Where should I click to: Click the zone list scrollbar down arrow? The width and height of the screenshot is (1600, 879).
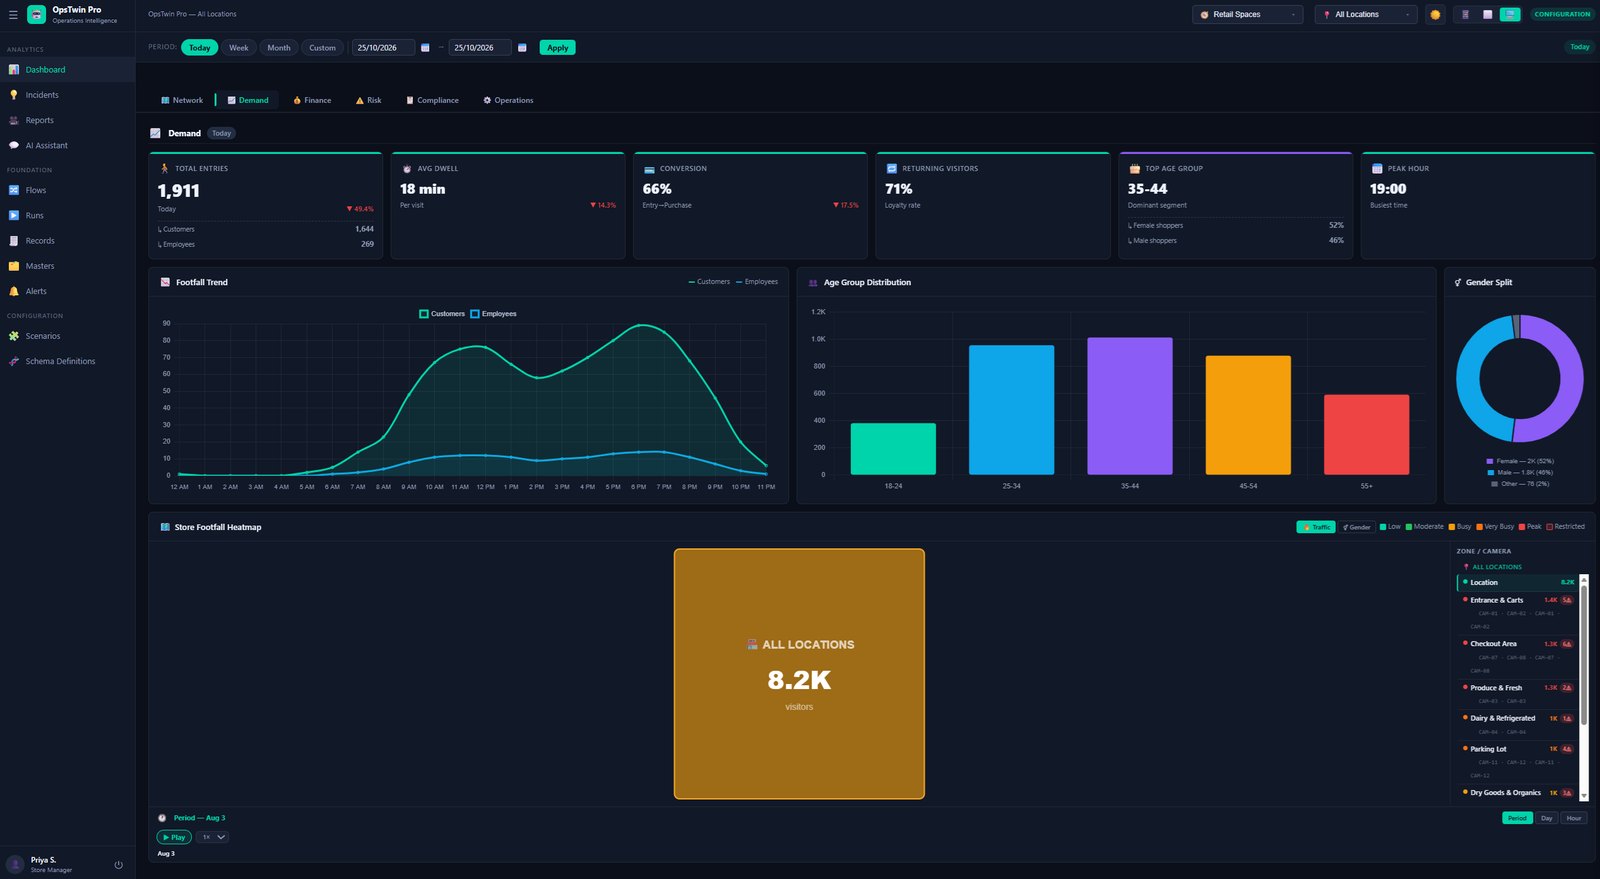(x=1584, y=795)
